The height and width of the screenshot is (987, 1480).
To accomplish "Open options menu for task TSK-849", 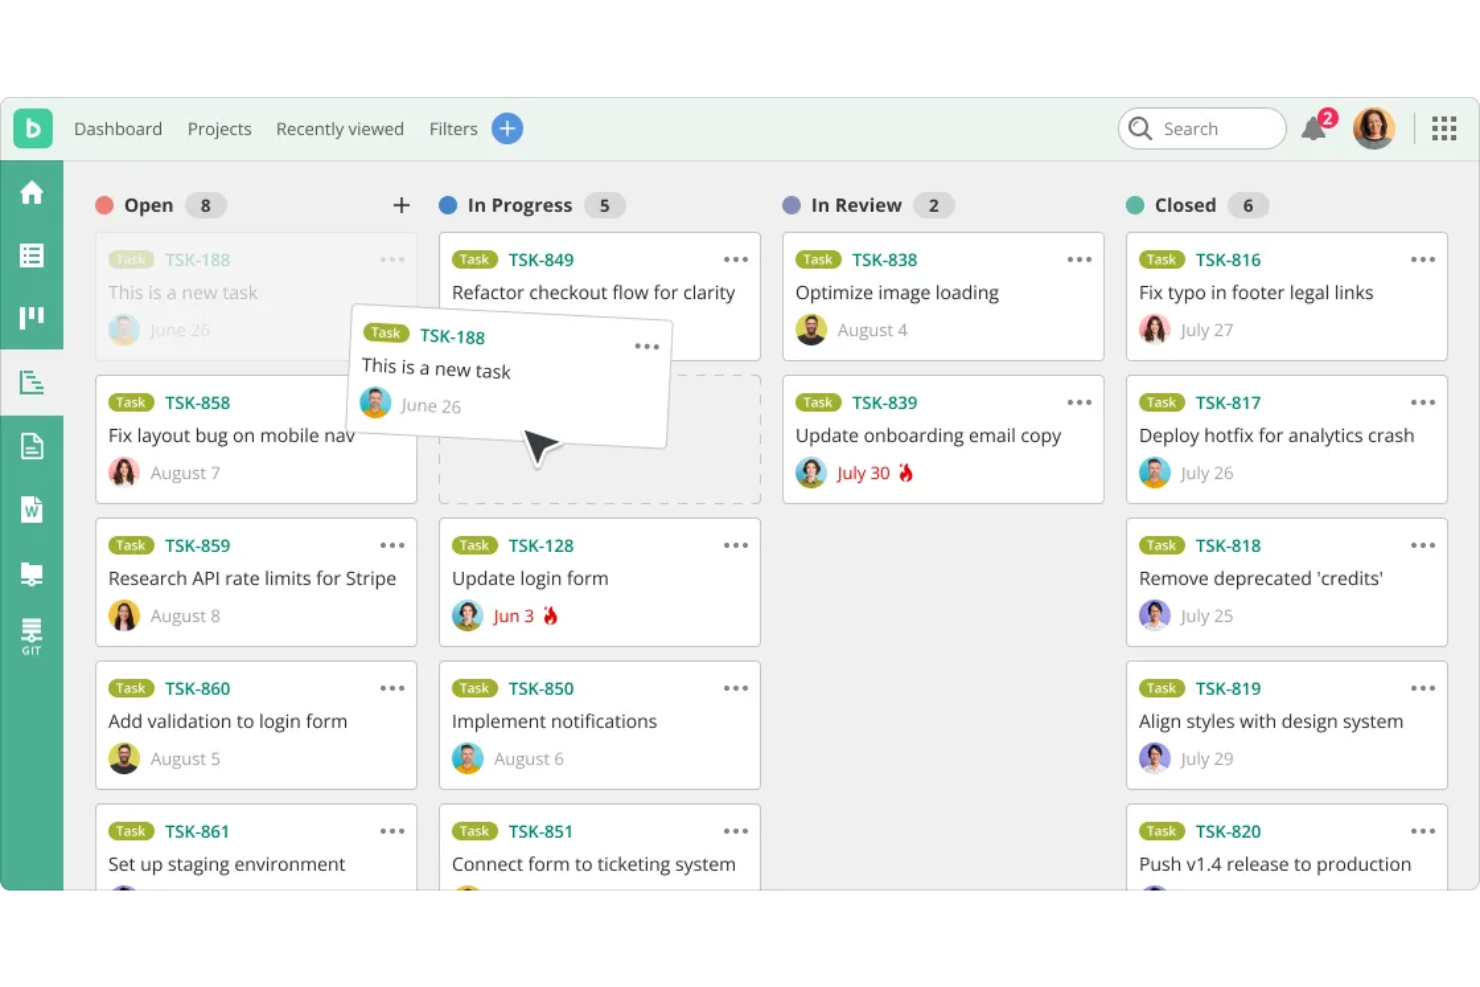I will point(736,259).
